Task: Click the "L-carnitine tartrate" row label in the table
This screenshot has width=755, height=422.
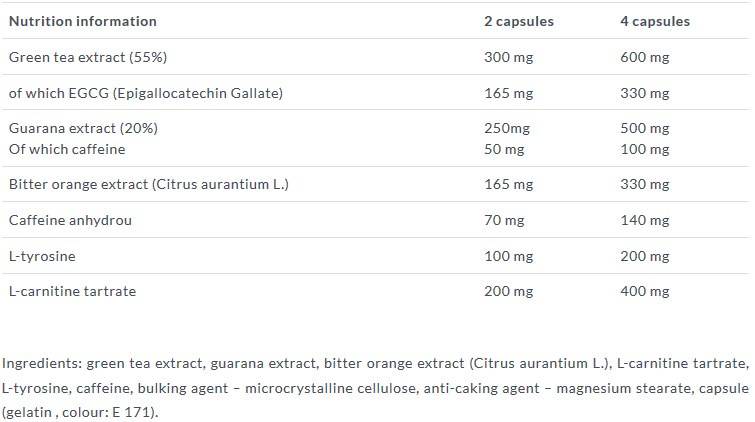Action: click(72, 291)
